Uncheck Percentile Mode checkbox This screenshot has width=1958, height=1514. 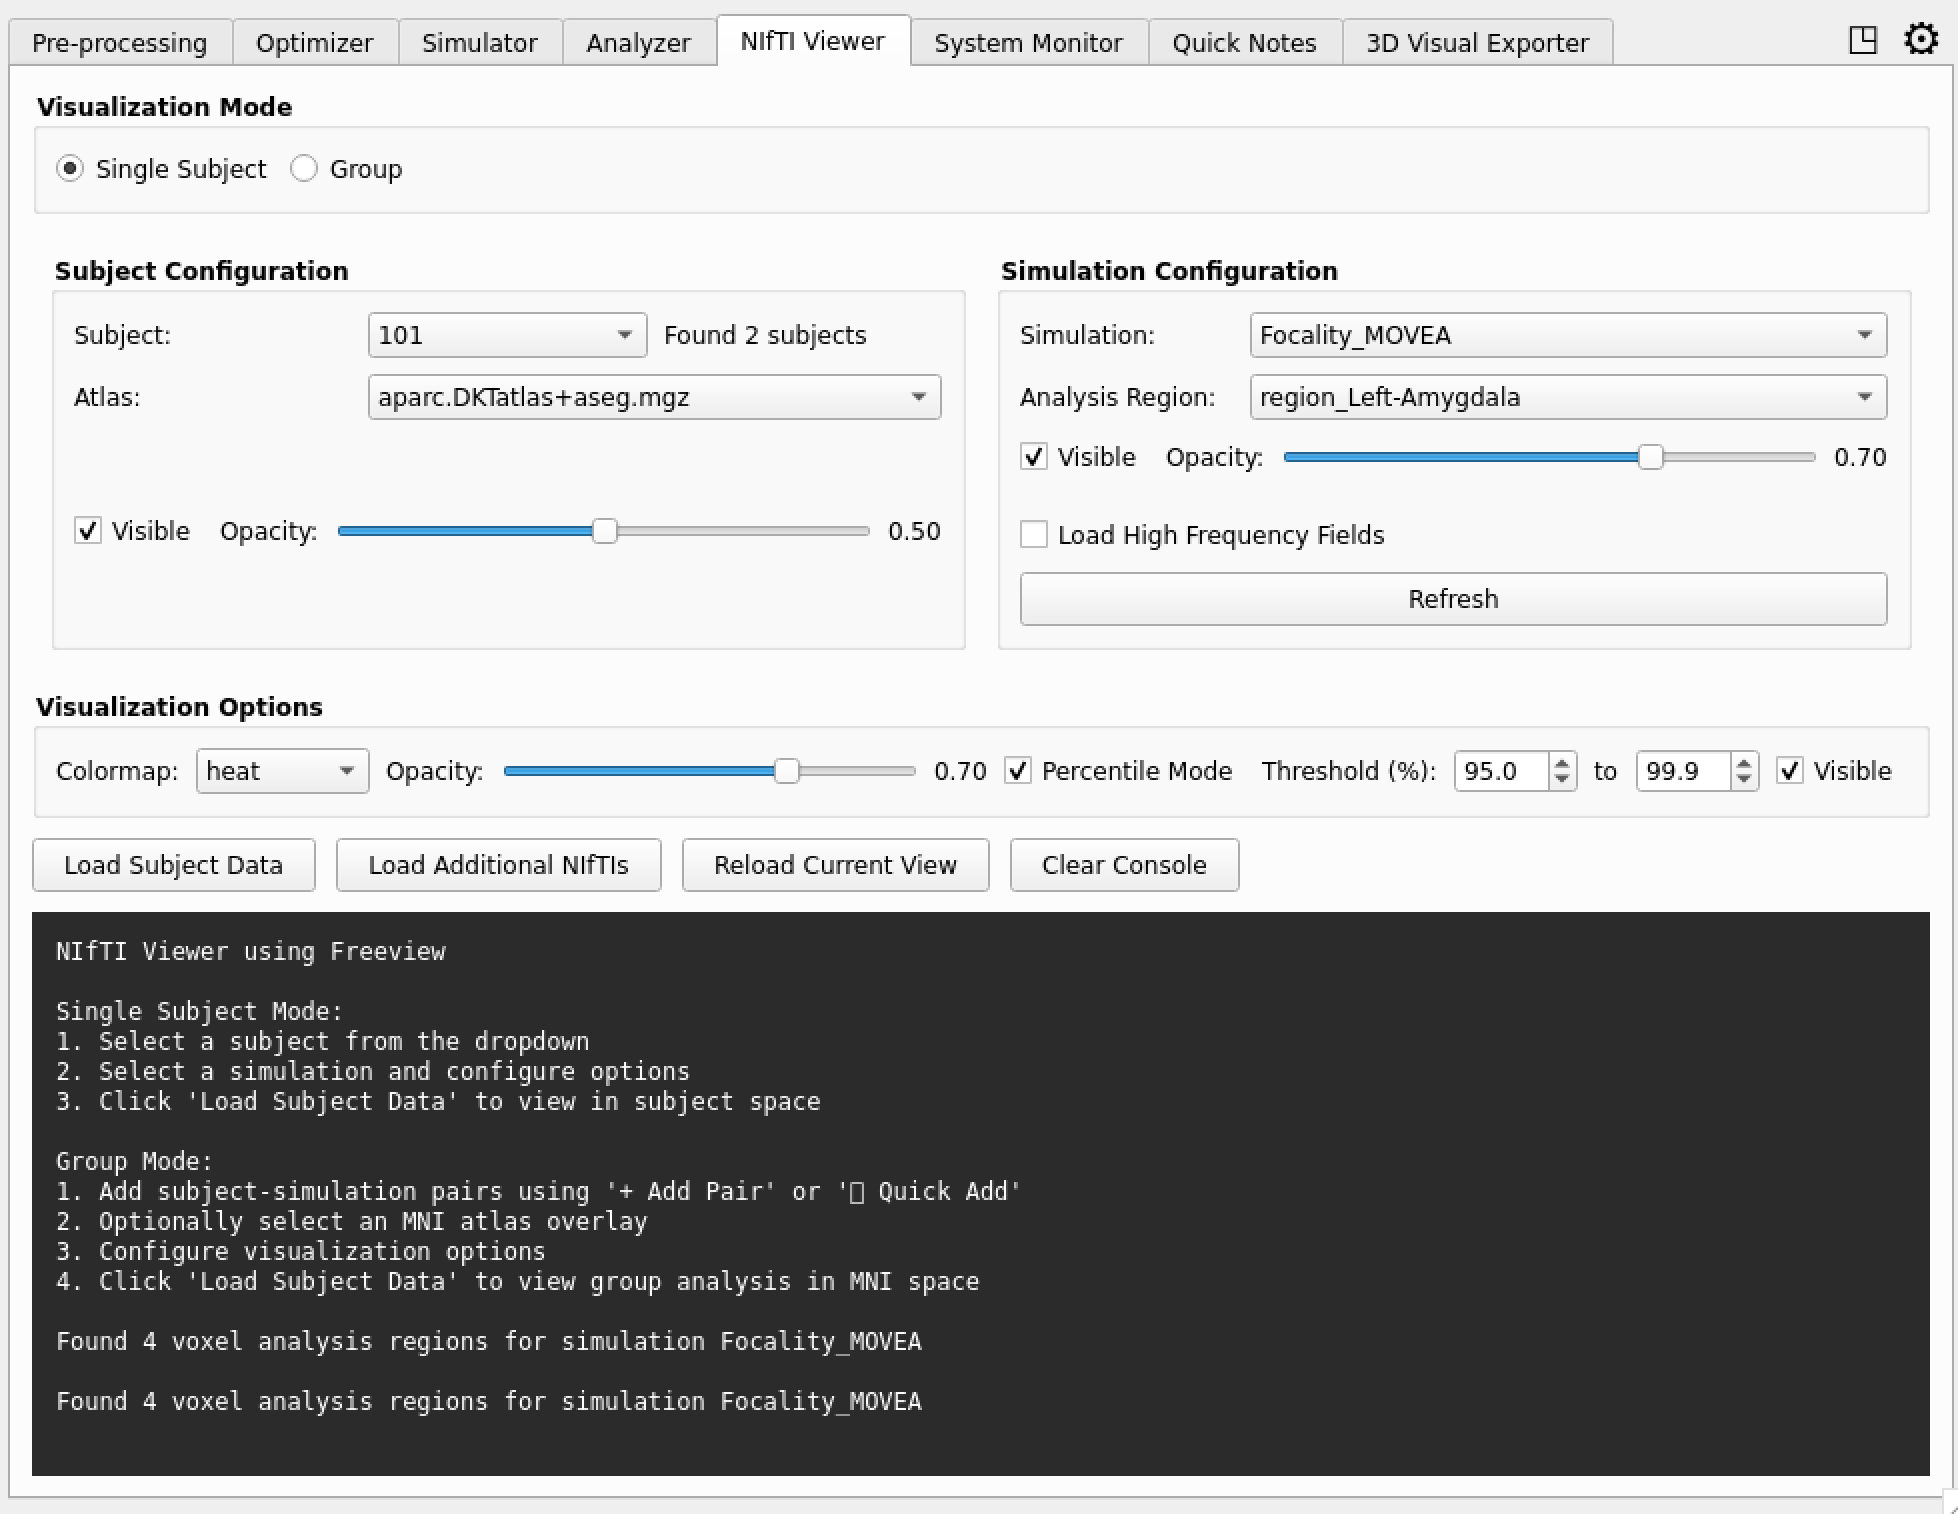coord(1018,771)
